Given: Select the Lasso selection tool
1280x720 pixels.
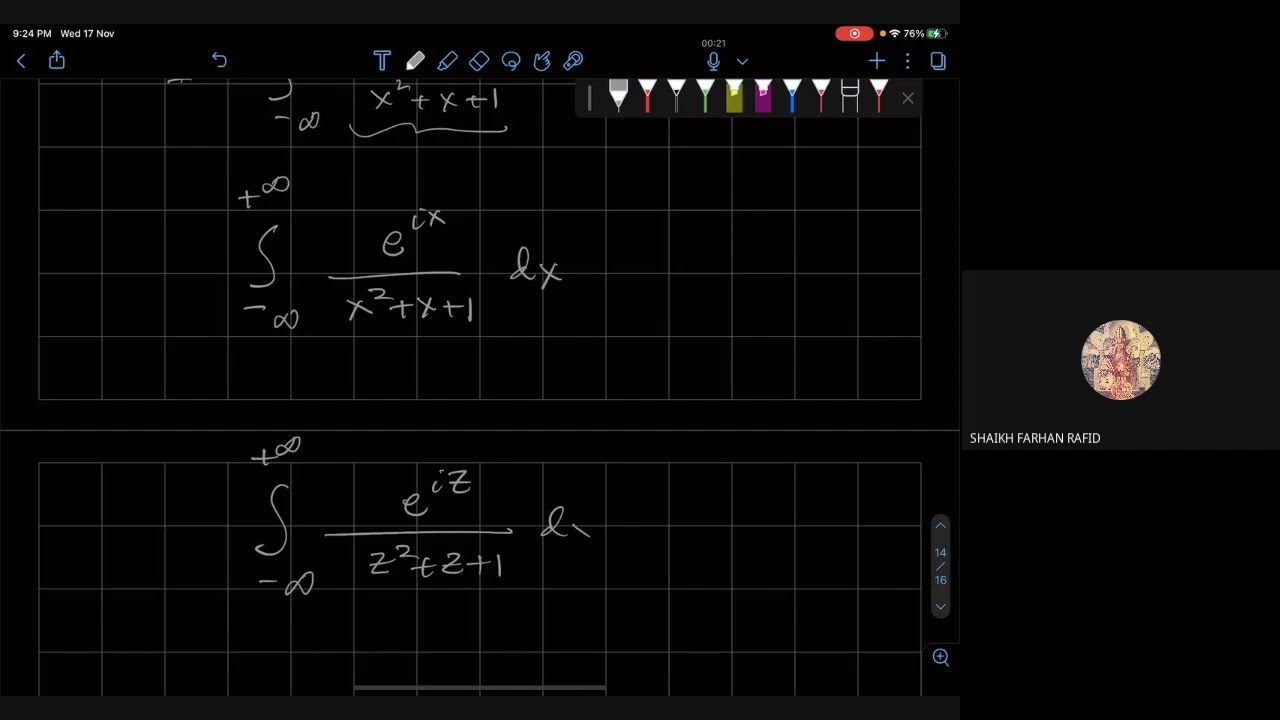Looking at the screenshot, I should pos(511,61).
